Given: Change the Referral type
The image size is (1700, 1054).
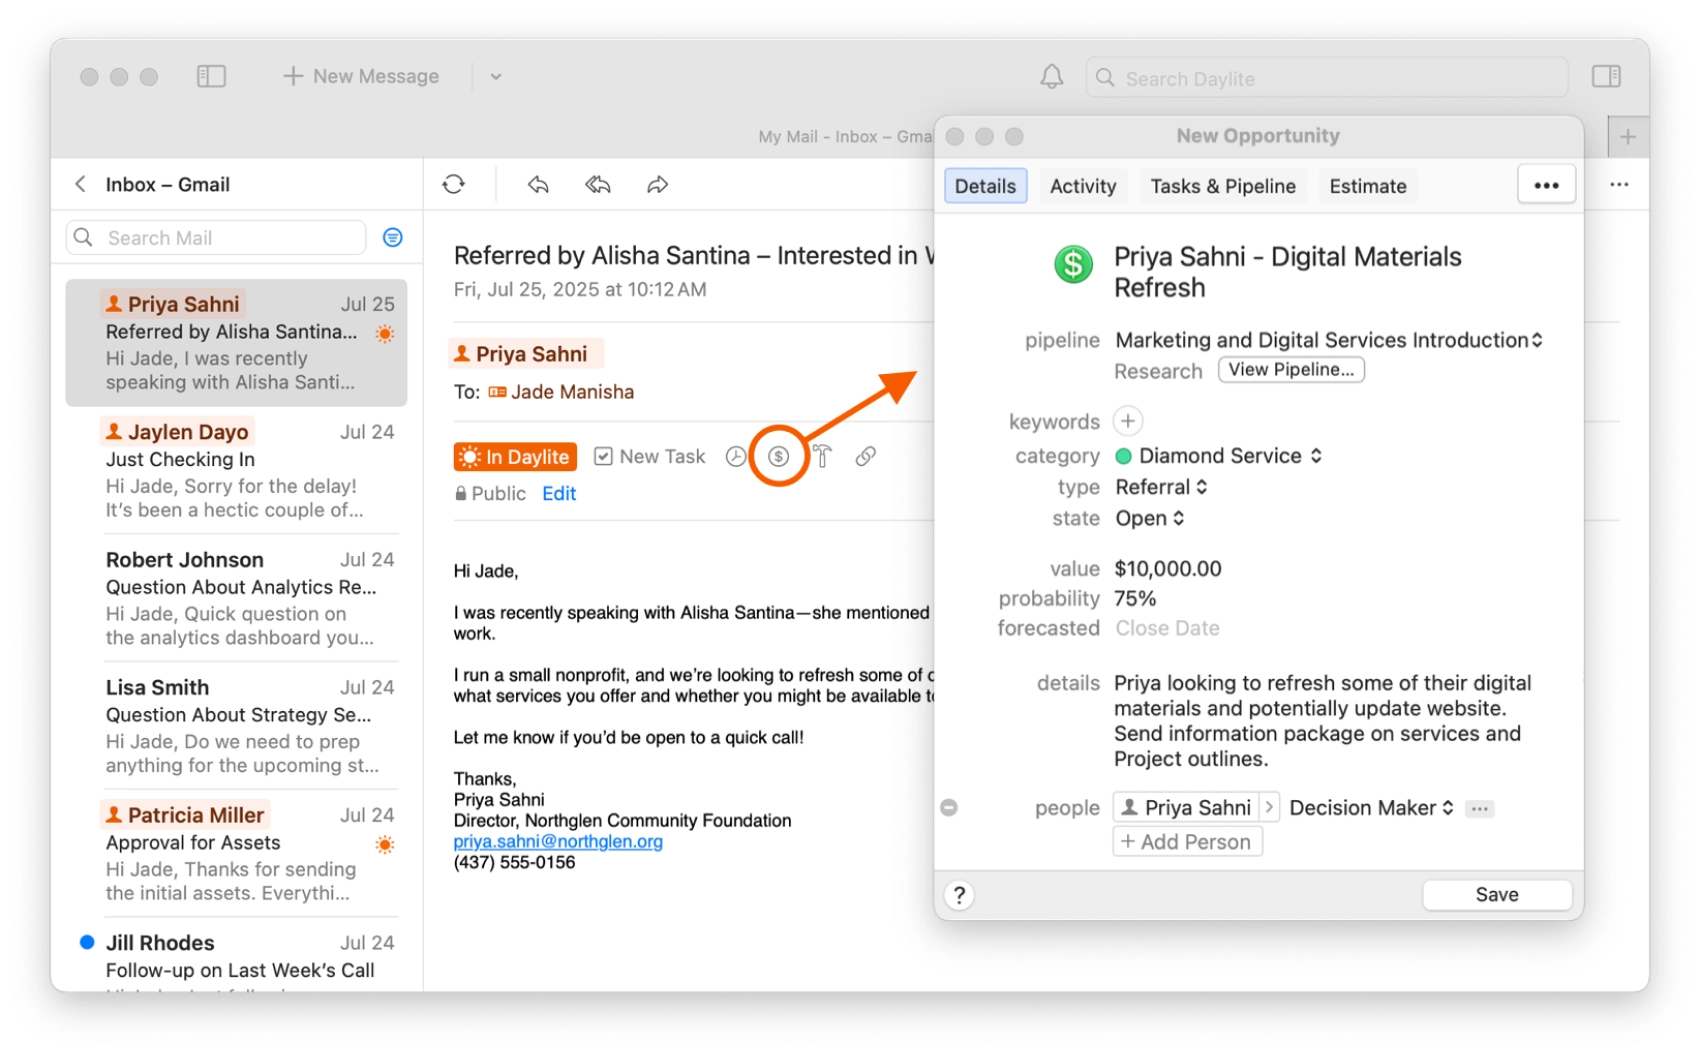Looking at the screenshot, I should click(x=1161, y=487).
